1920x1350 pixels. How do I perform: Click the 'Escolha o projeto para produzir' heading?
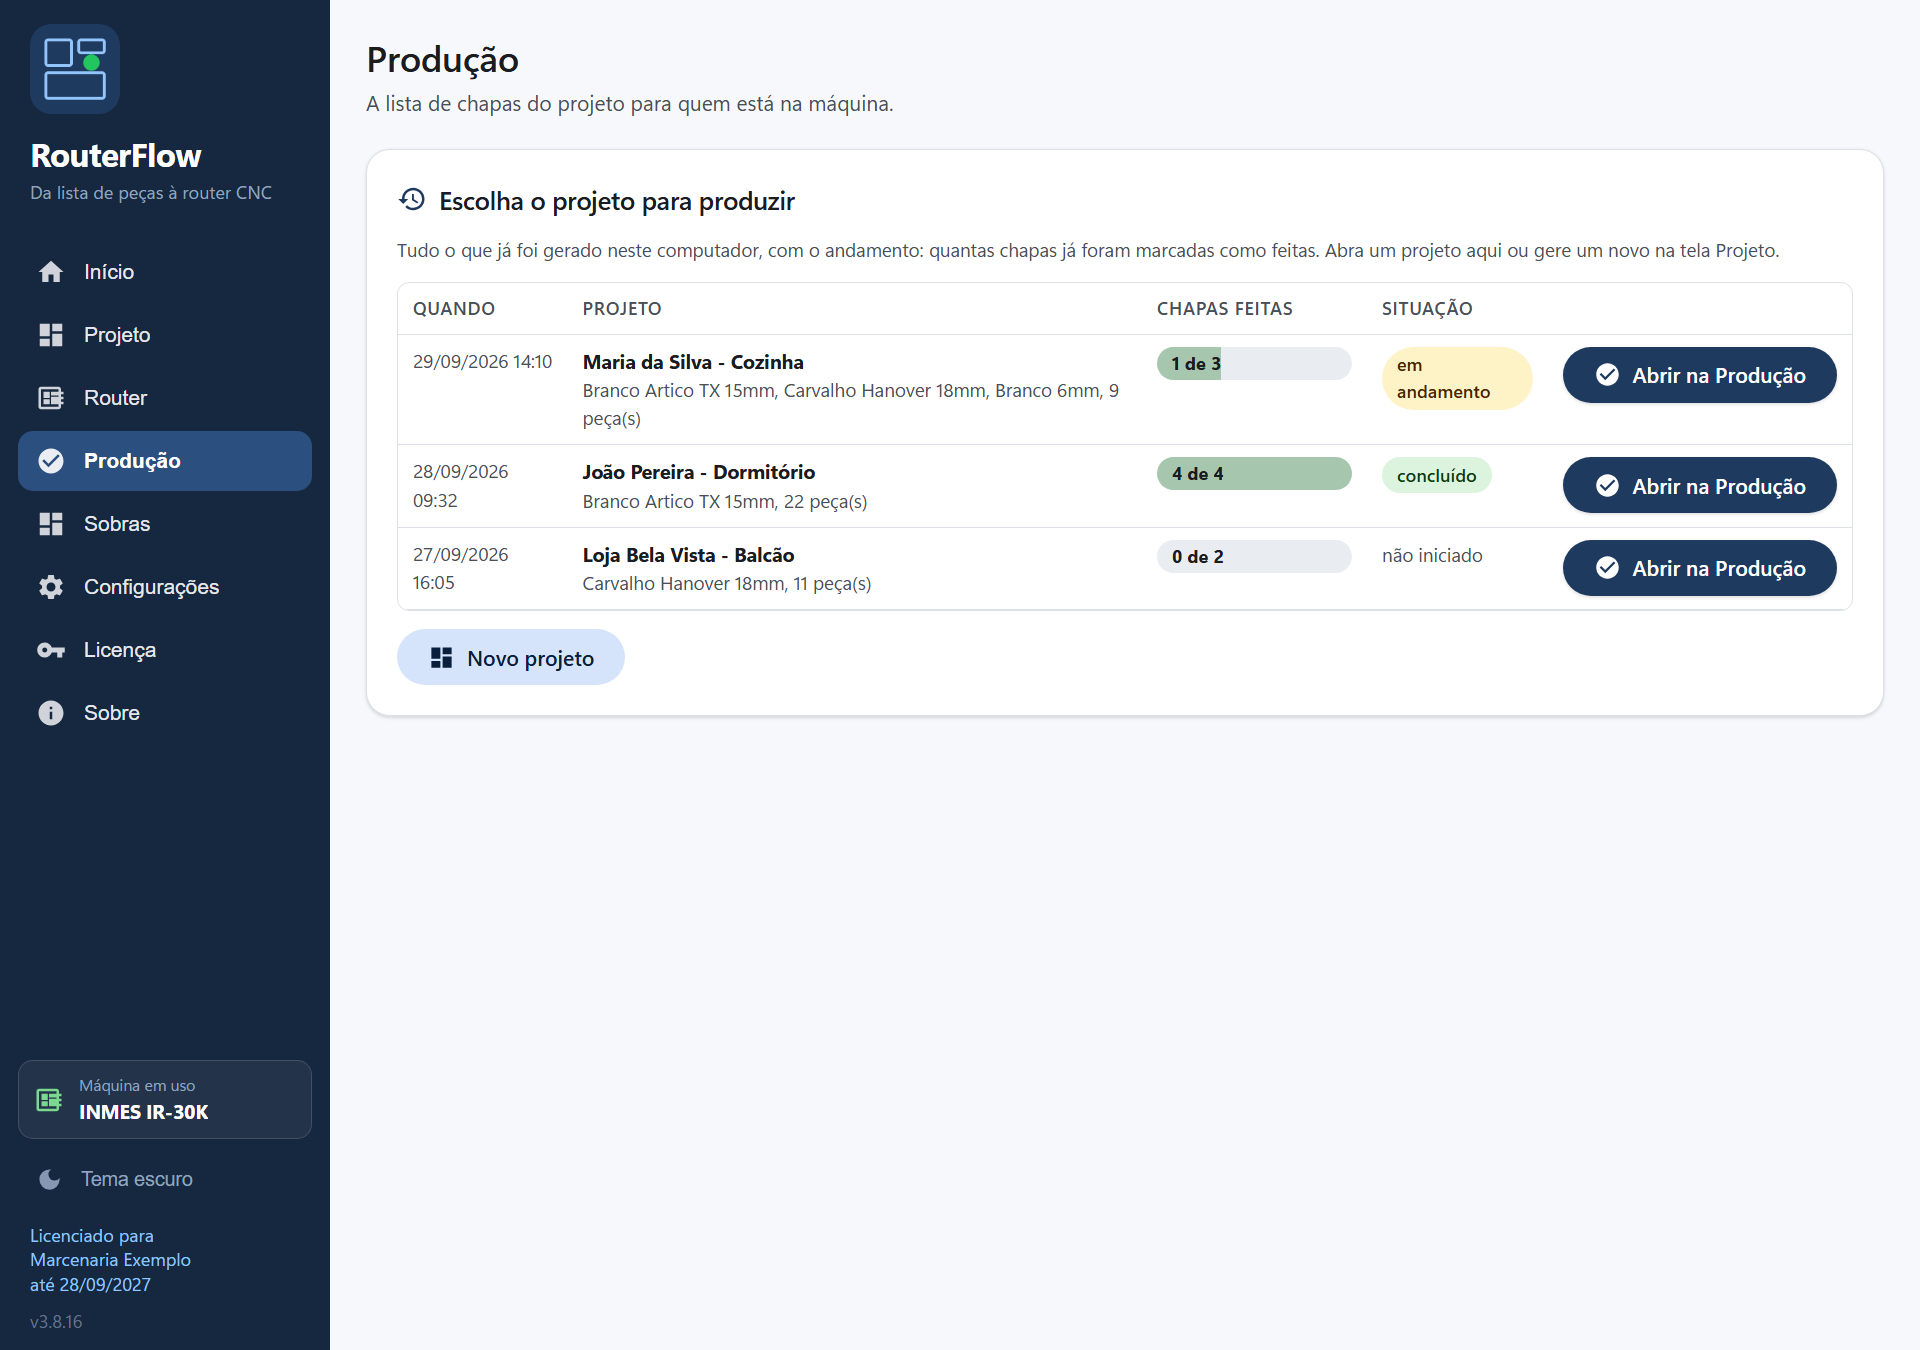tap(617, 201)
